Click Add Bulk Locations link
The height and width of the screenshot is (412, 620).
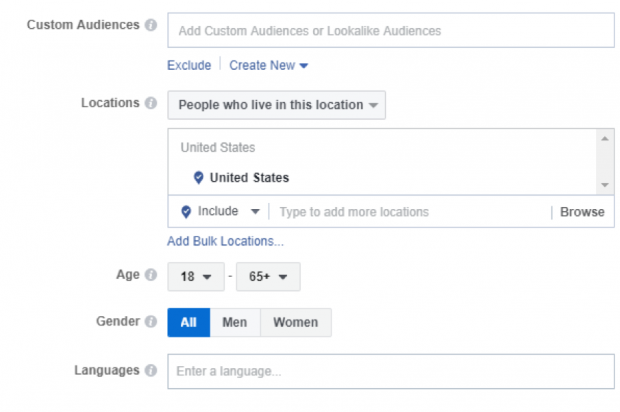tap(225, 241)
